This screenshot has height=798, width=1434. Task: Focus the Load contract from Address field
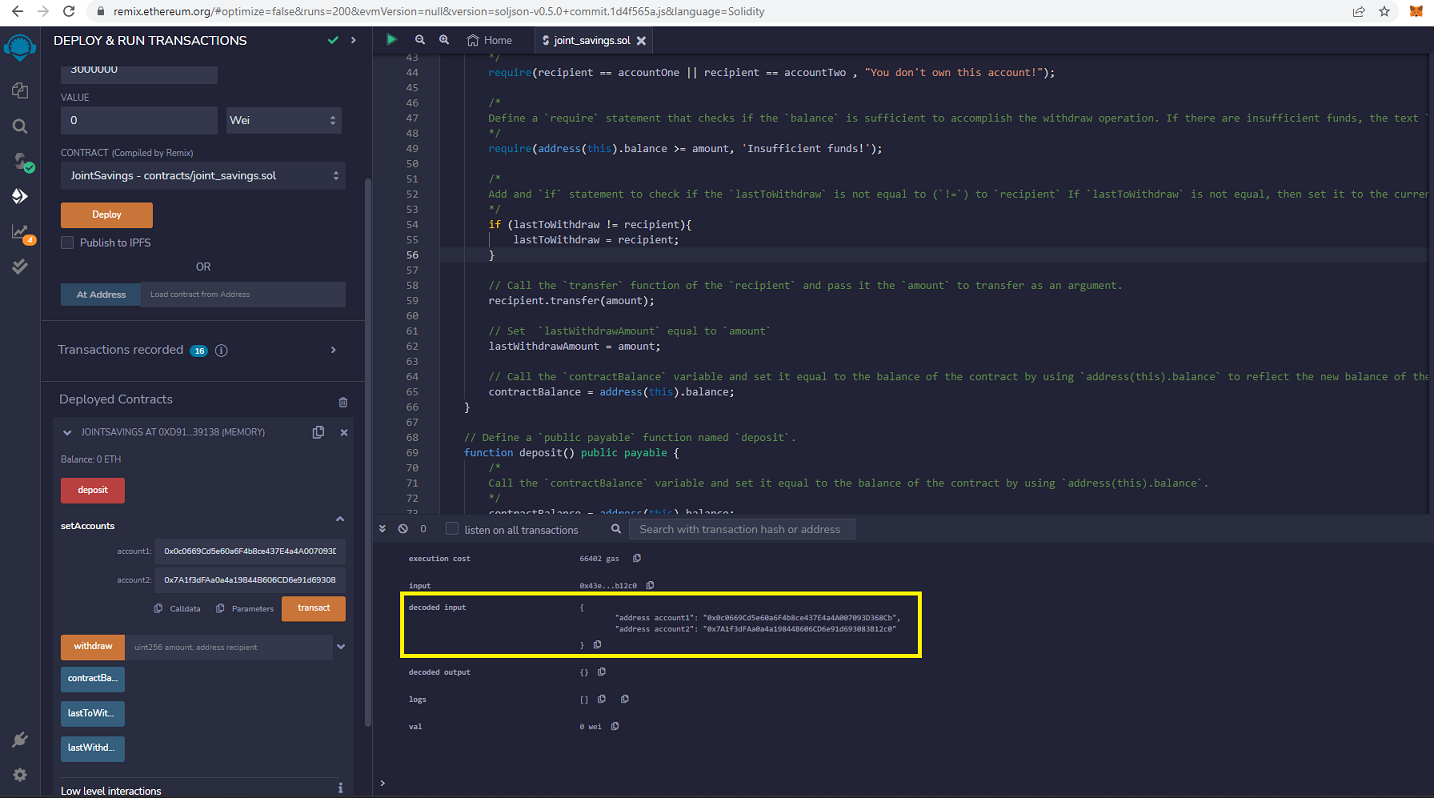pyautogui.click(x=243, y=295)
